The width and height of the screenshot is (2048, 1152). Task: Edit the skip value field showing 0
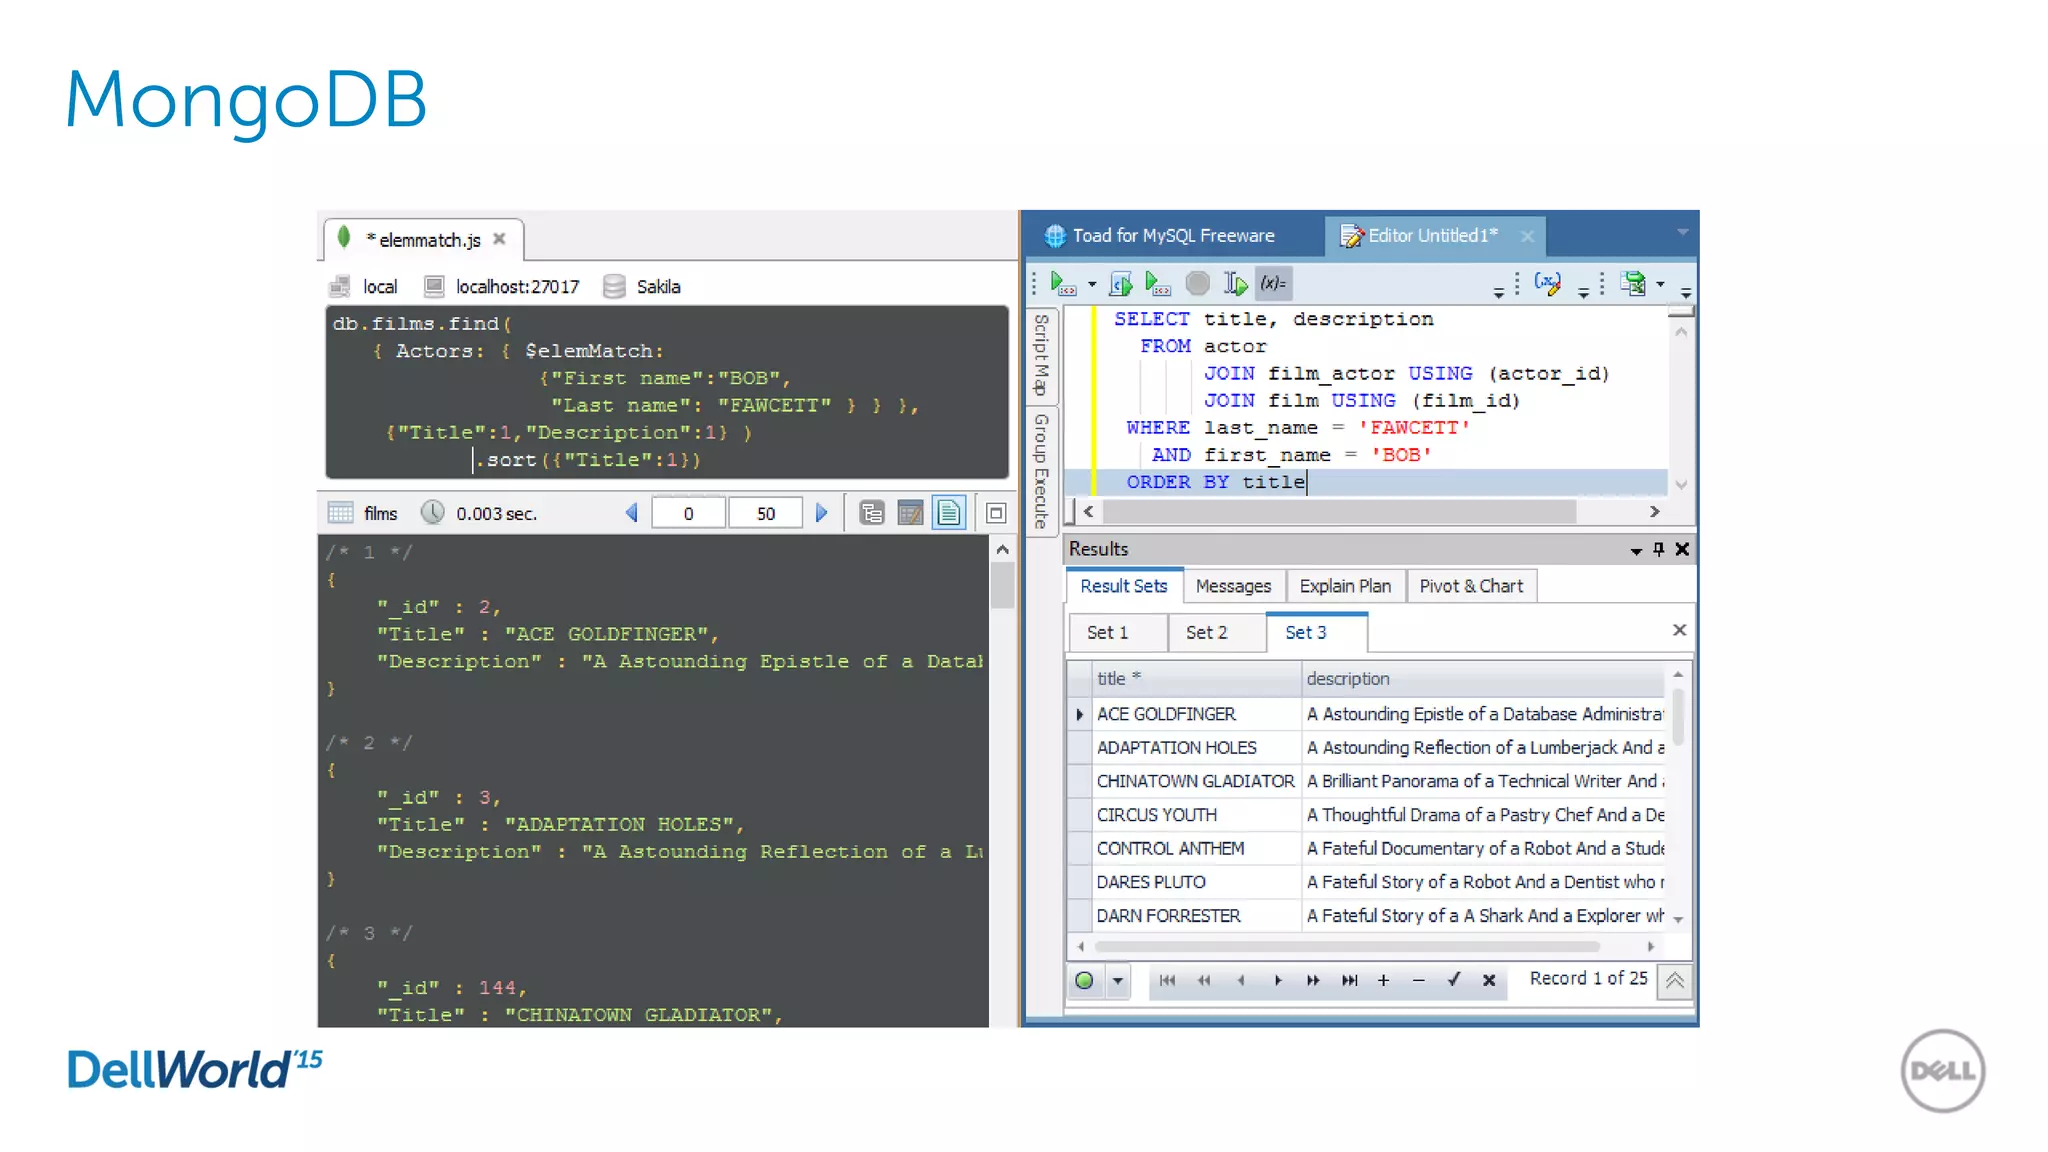click(x=689, y=513)
